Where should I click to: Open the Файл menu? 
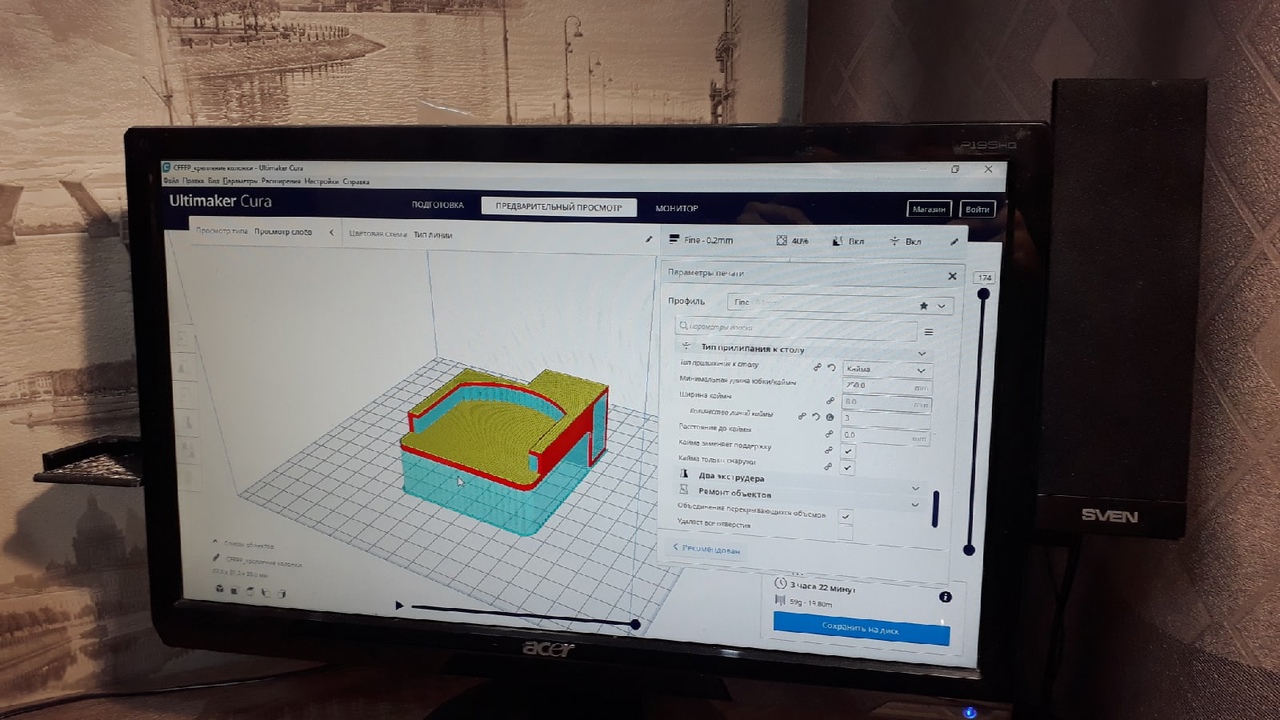point(170,181)
